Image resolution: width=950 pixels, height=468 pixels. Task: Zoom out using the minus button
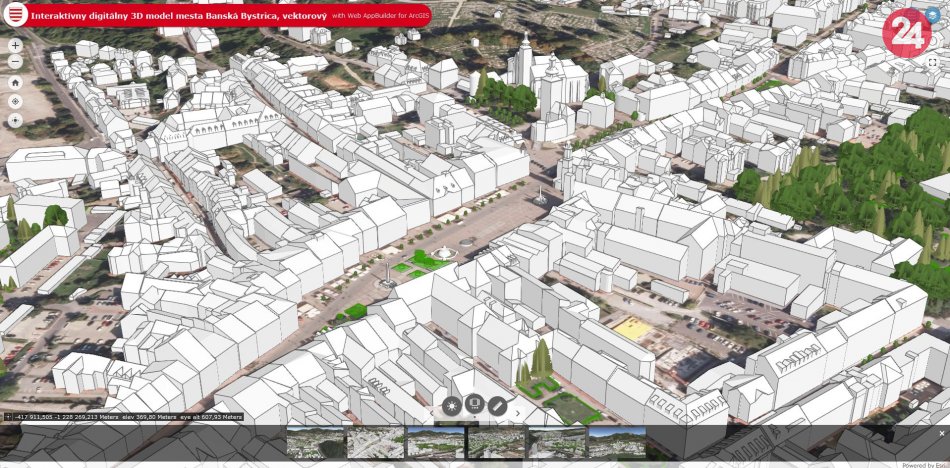pos(15,63)
